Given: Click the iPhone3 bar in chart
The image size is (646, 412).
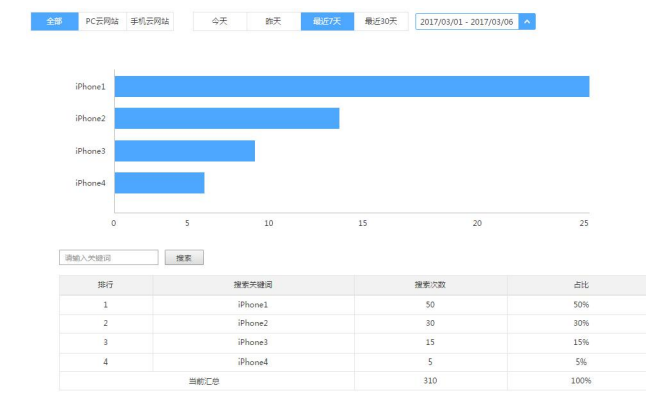Looking at the screenshot, I should click(184, 151).
